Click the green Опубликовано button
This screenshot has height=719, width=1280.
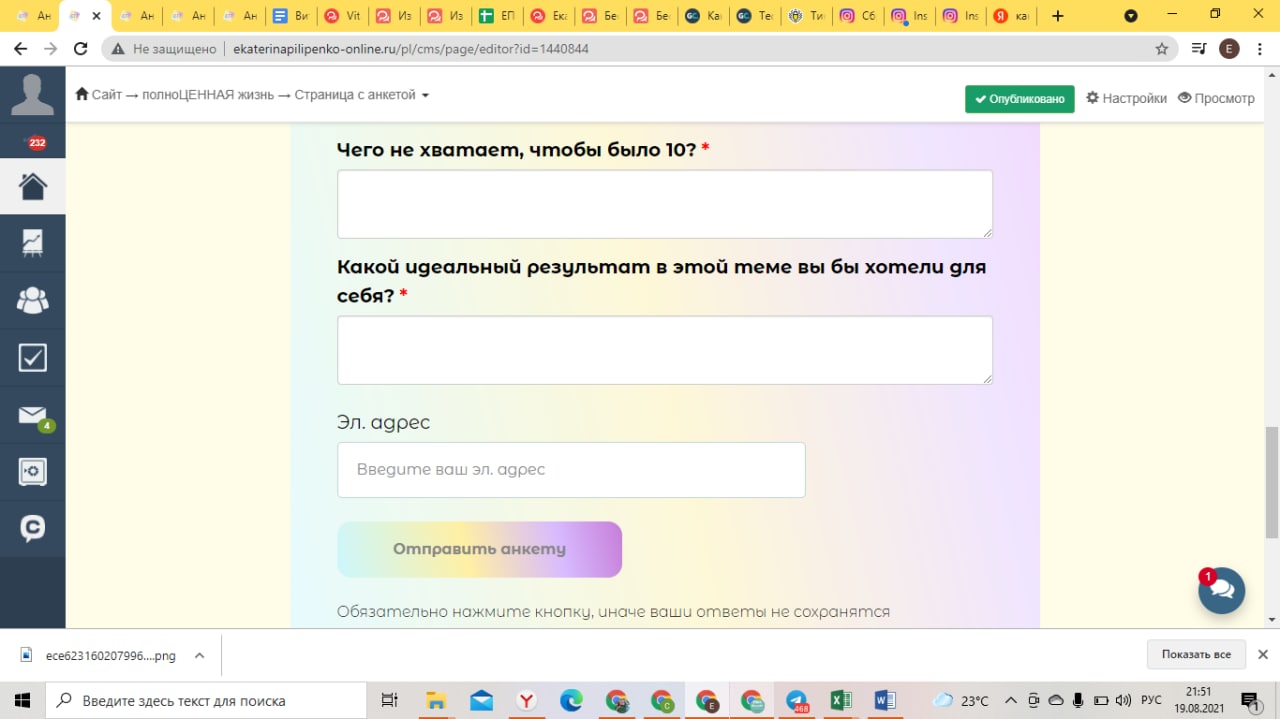point(1019,99)
